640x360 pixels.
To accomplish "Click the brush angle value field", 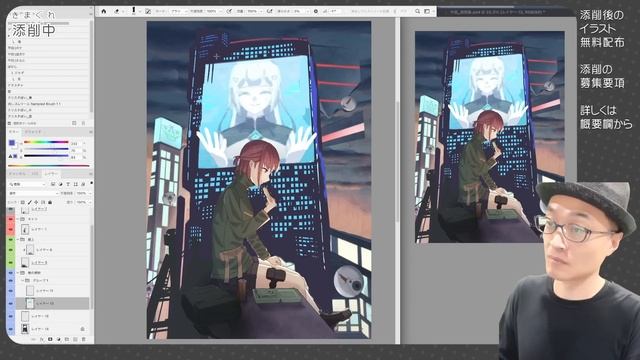I will pos(336,11).
